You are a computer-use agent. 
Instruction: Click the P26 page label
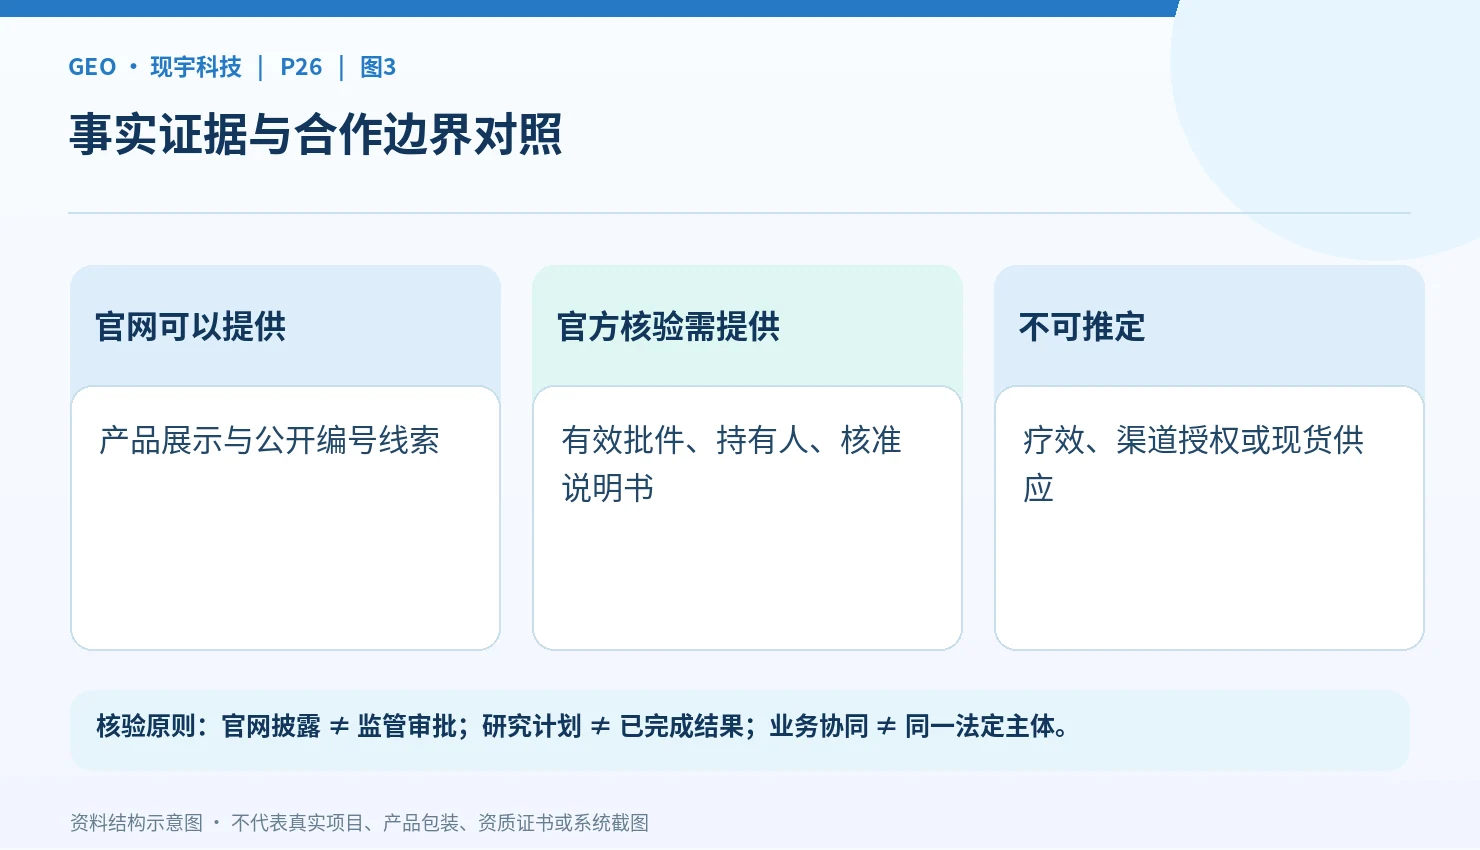[x=301, y=67]
